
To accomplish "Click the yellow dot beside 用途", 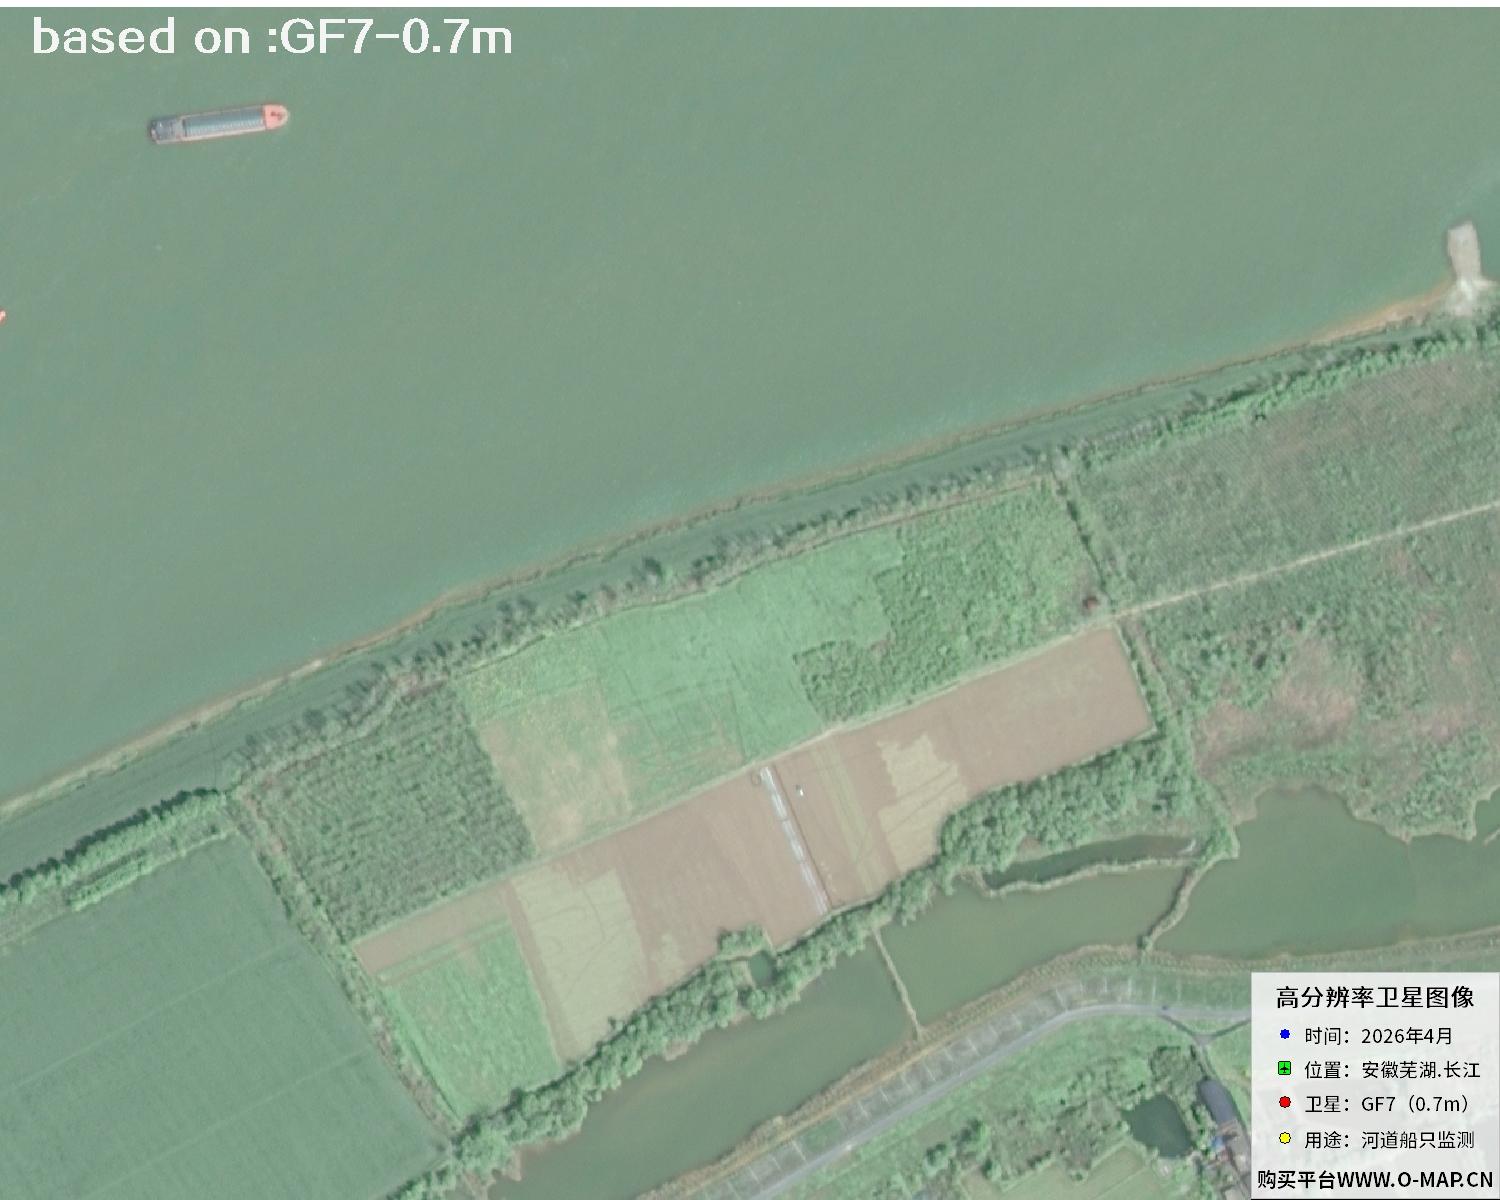I will 1285,1138.
